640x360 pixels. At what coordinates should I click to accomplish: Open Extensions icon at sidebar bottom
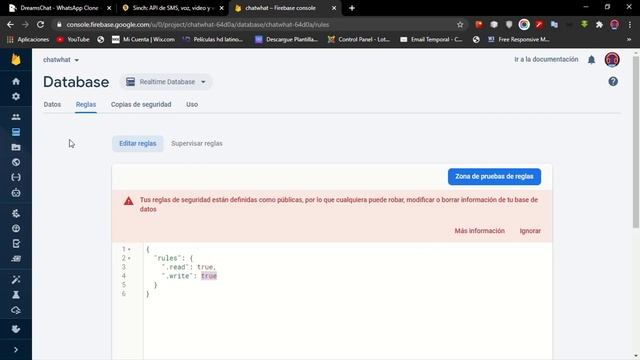(x=16, y=329)
